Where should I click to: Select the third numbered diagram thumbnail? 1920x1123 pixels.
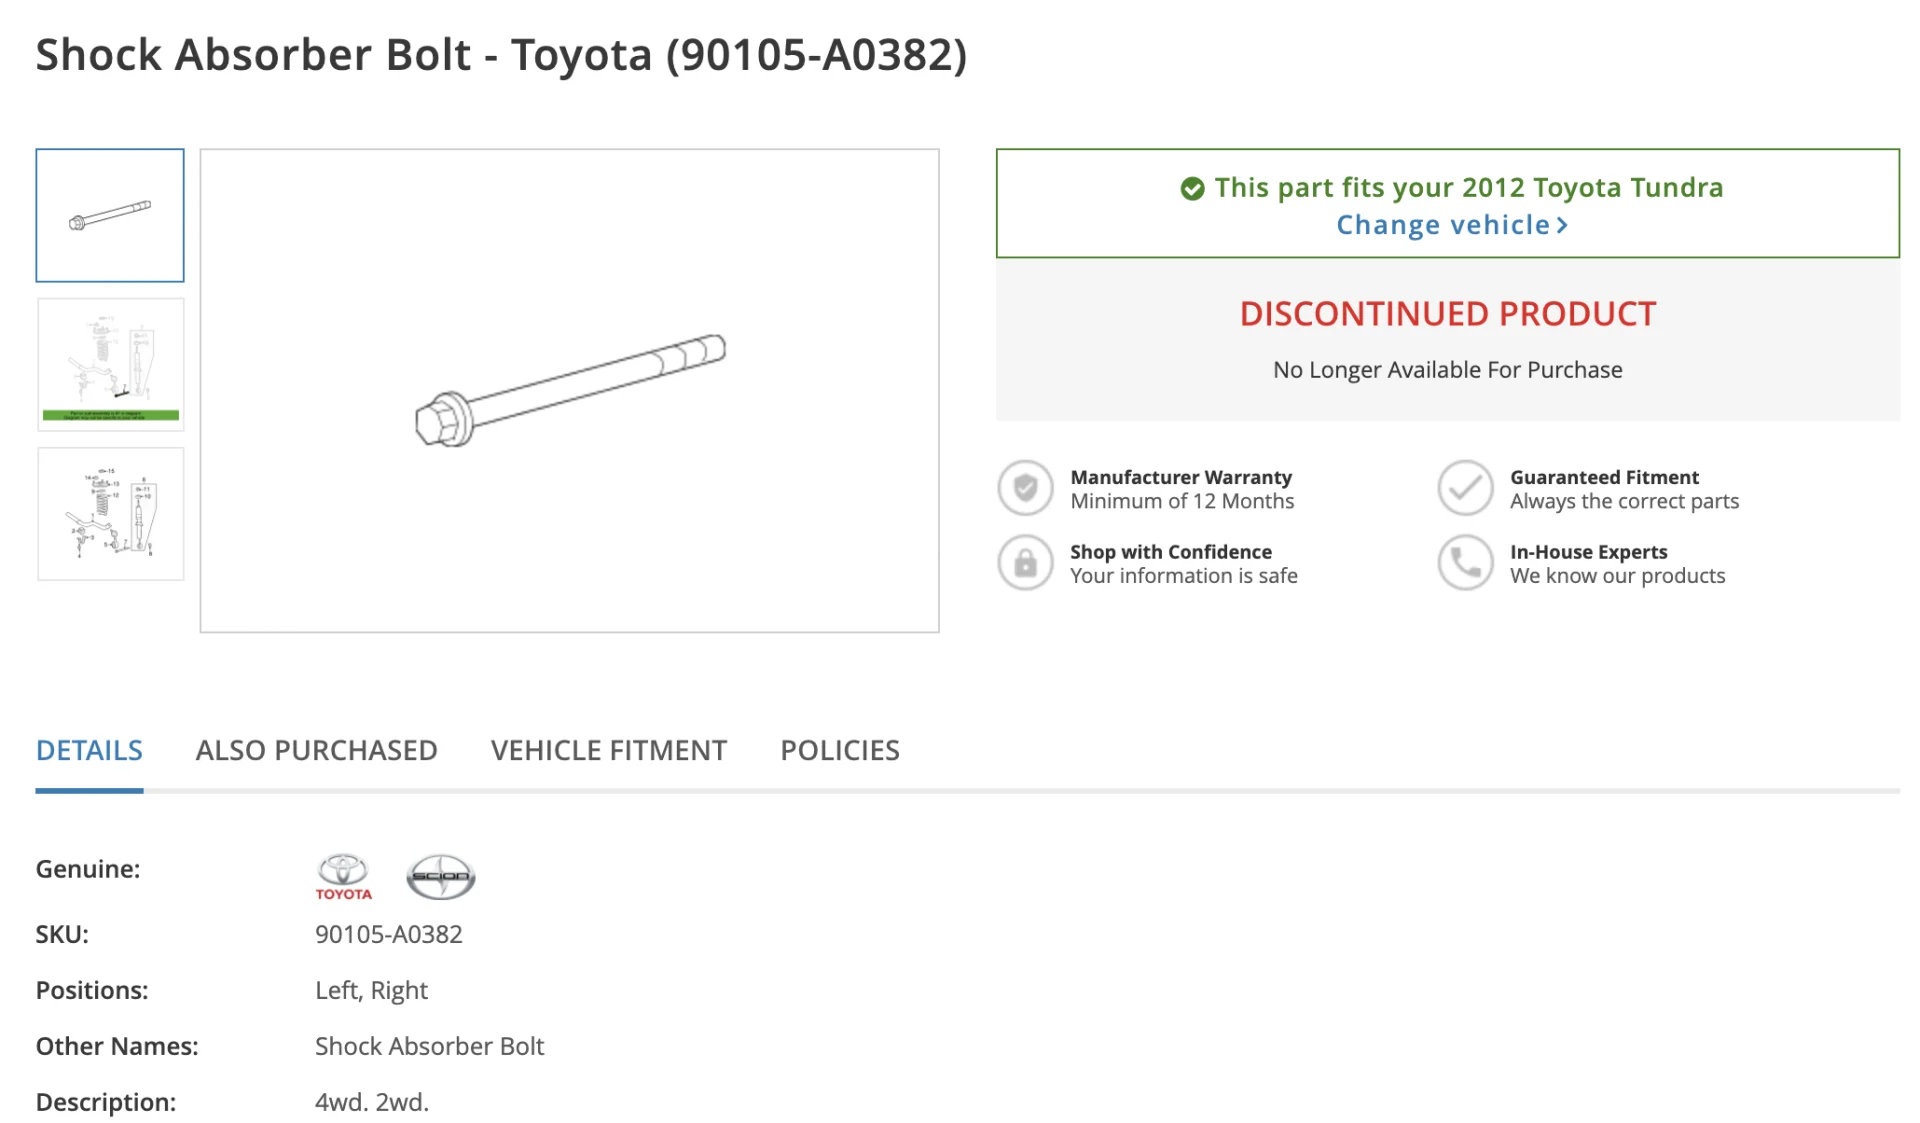point(111,514)
